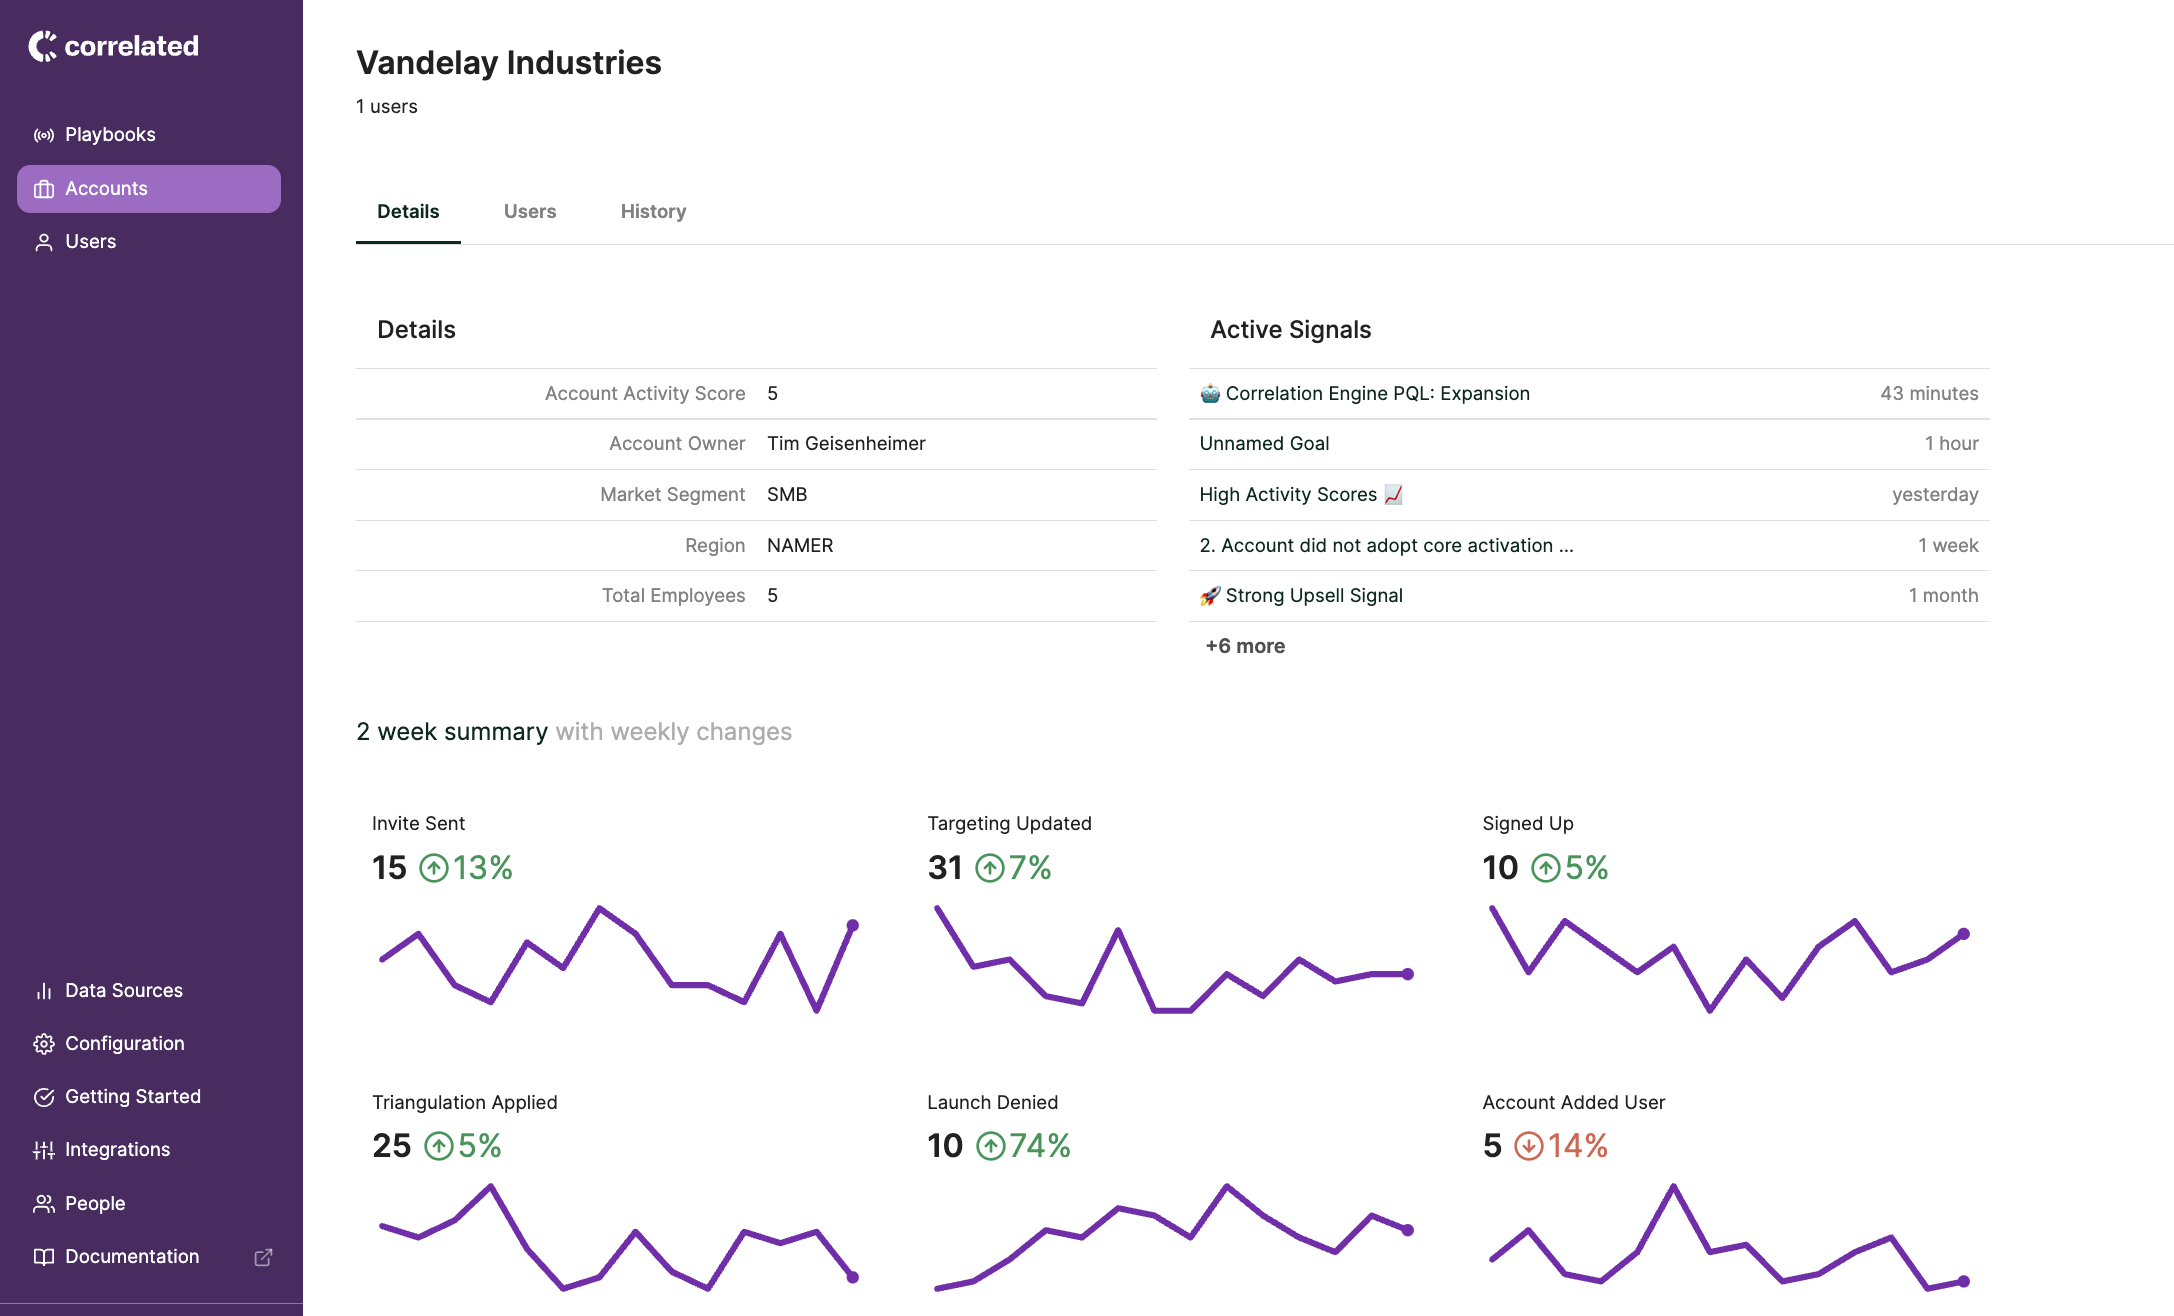Image resolution: width=2174 pixels, height=1316 pixels.
Task: Click the High Activity Scores signal
Action: [x=1288, y=495]
